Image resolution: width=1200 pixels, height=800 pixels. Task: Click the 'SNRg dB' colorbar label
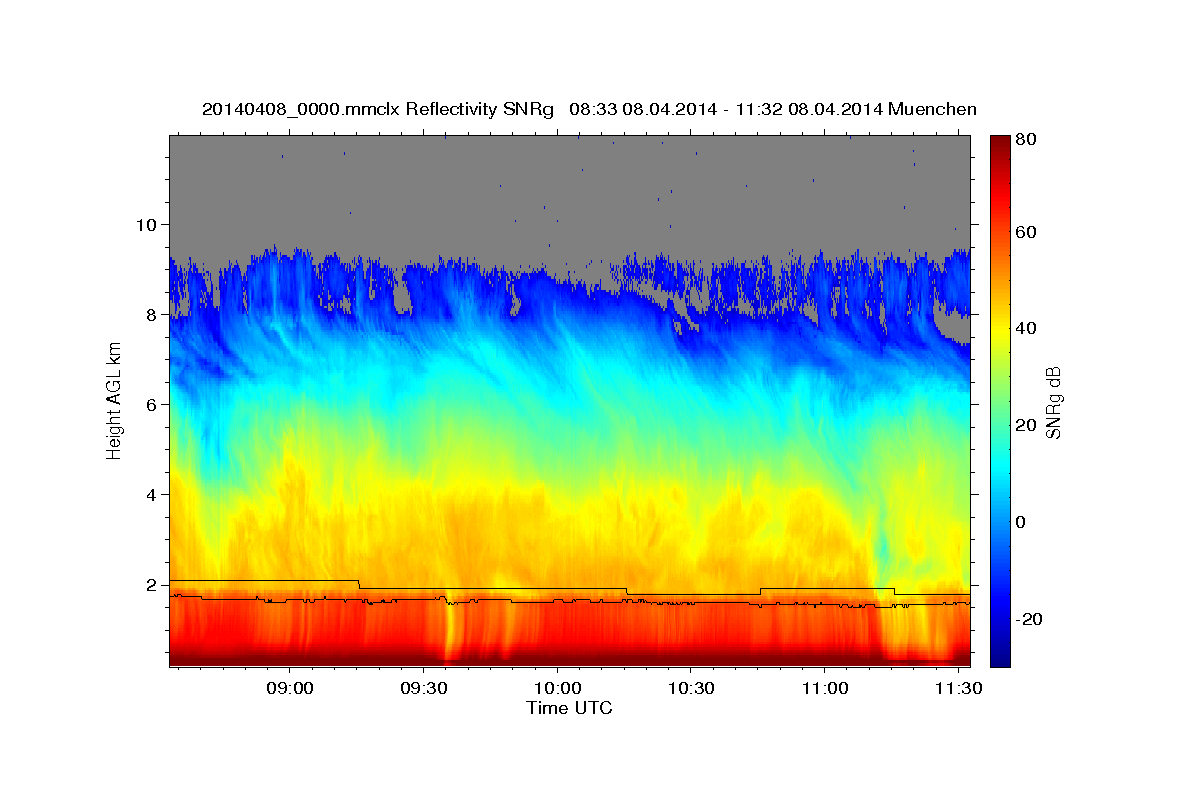[x=1053, y=401]
